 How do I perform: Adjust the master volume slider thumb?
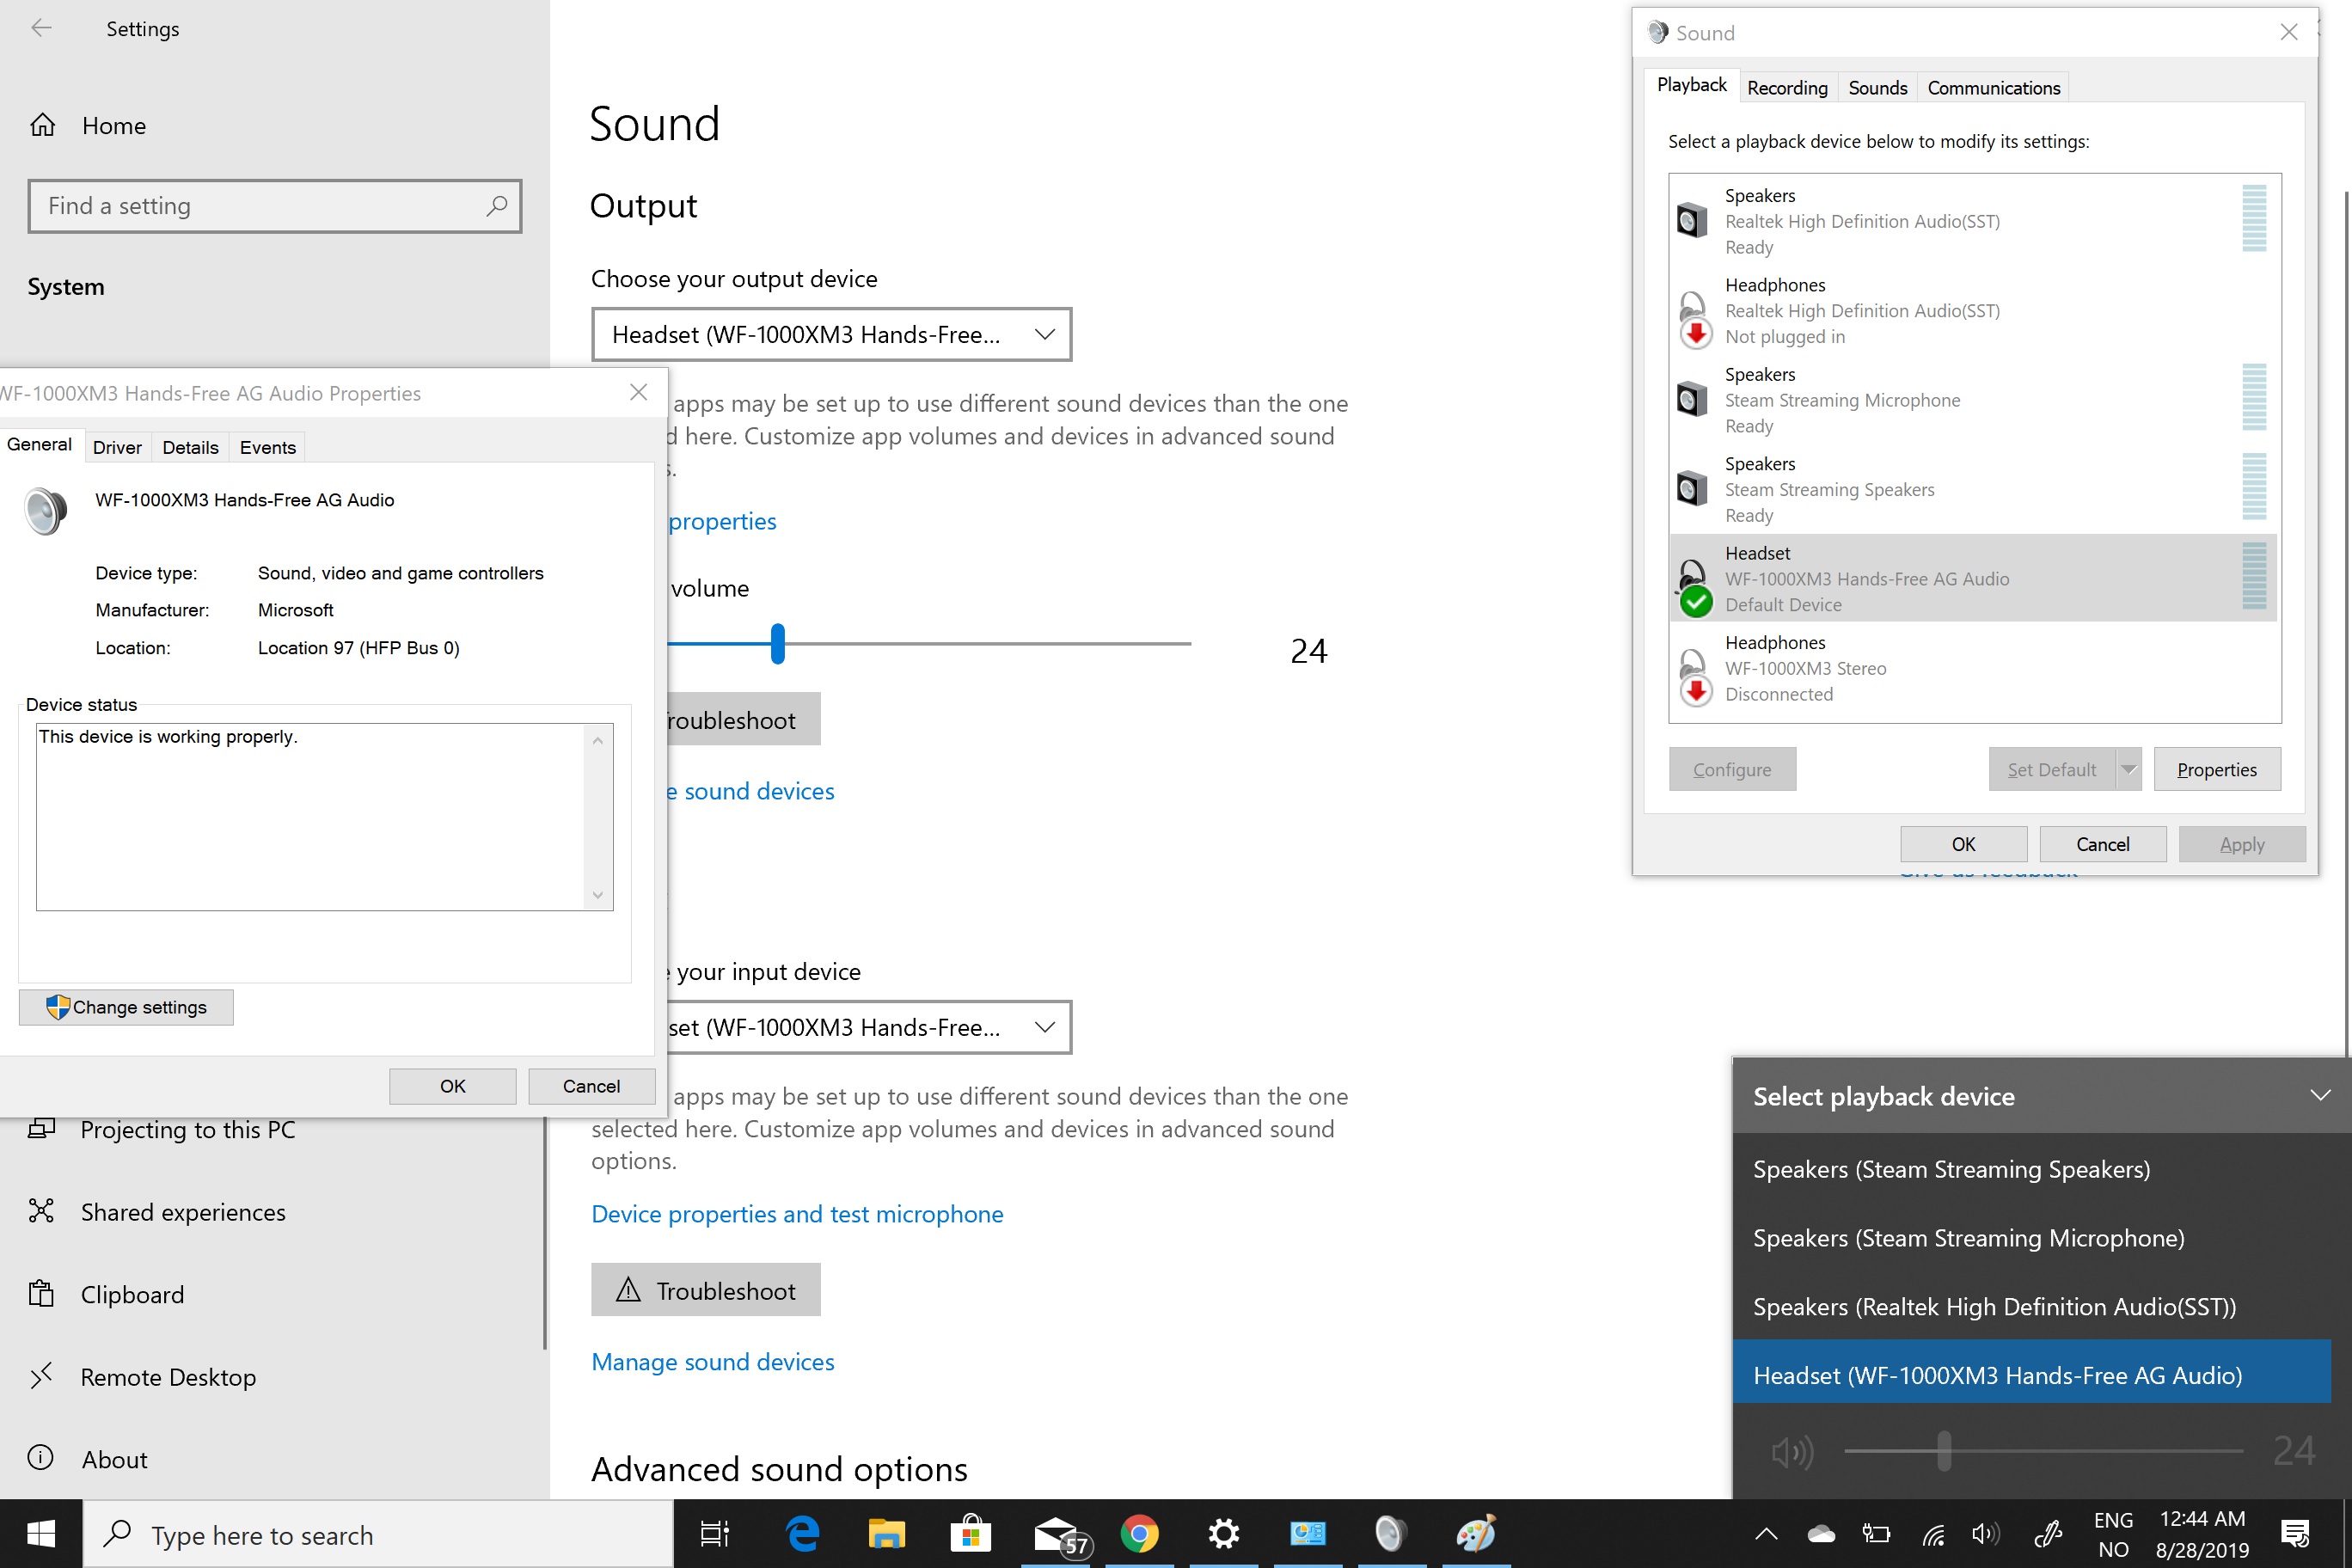778,644
